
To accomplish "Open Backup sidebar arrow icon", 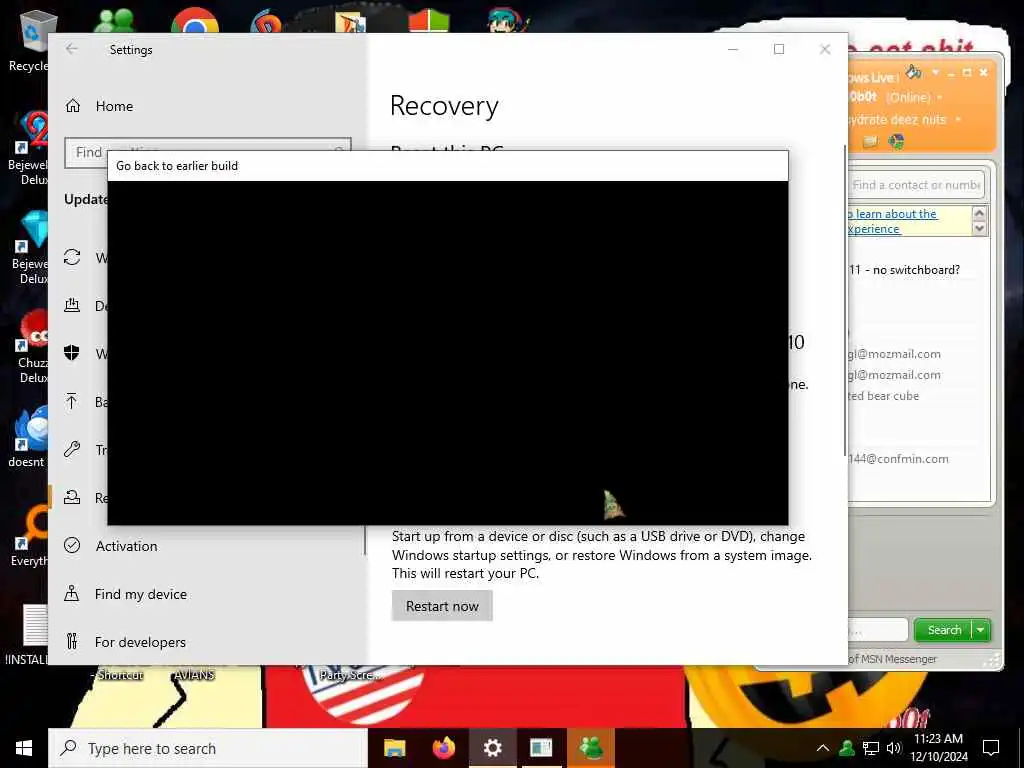I will pyautogui.click(x=72, y=401).
